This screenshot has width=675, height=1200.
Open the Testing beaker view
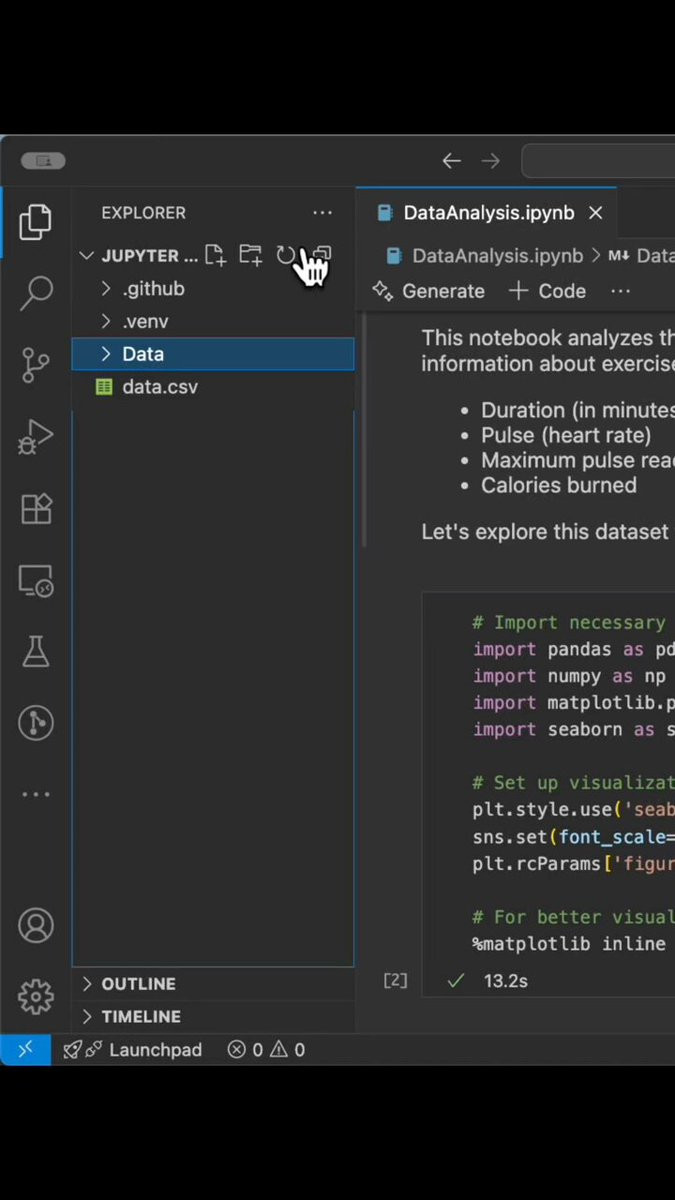point(36,651)
